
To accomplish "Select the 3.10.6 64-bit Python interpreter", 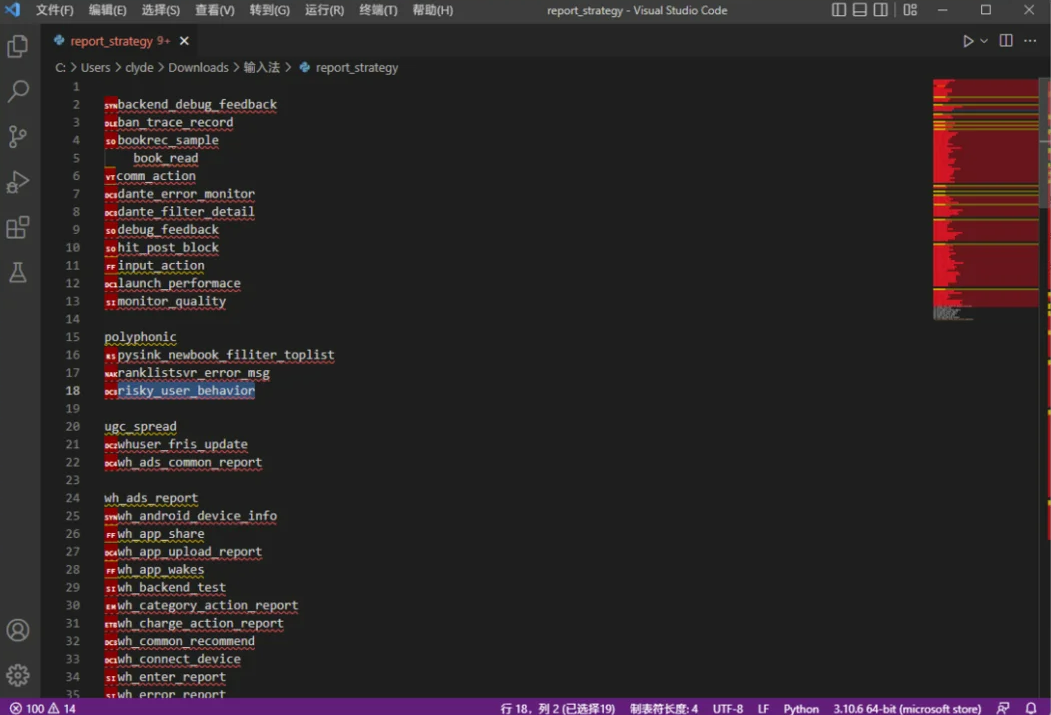I will pyautogui.click(x=907, y=708).
